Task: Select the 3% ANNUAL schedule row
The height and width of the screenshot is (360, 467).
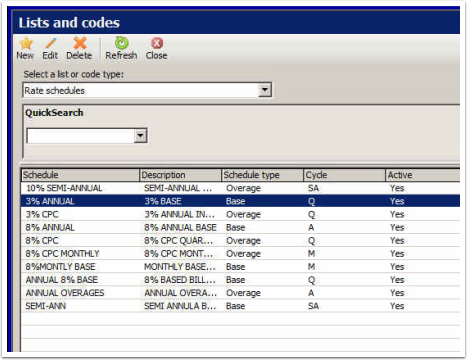Action: [241, 201]
